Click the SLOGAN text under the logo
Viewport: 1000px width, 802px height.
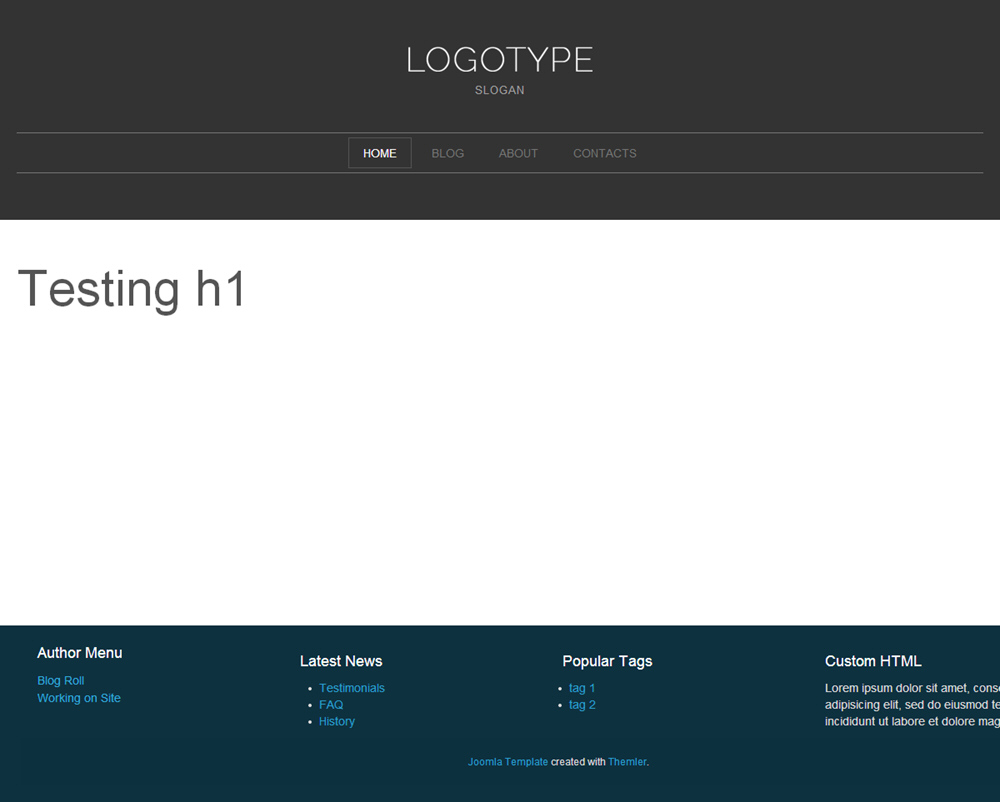[499, 90]
